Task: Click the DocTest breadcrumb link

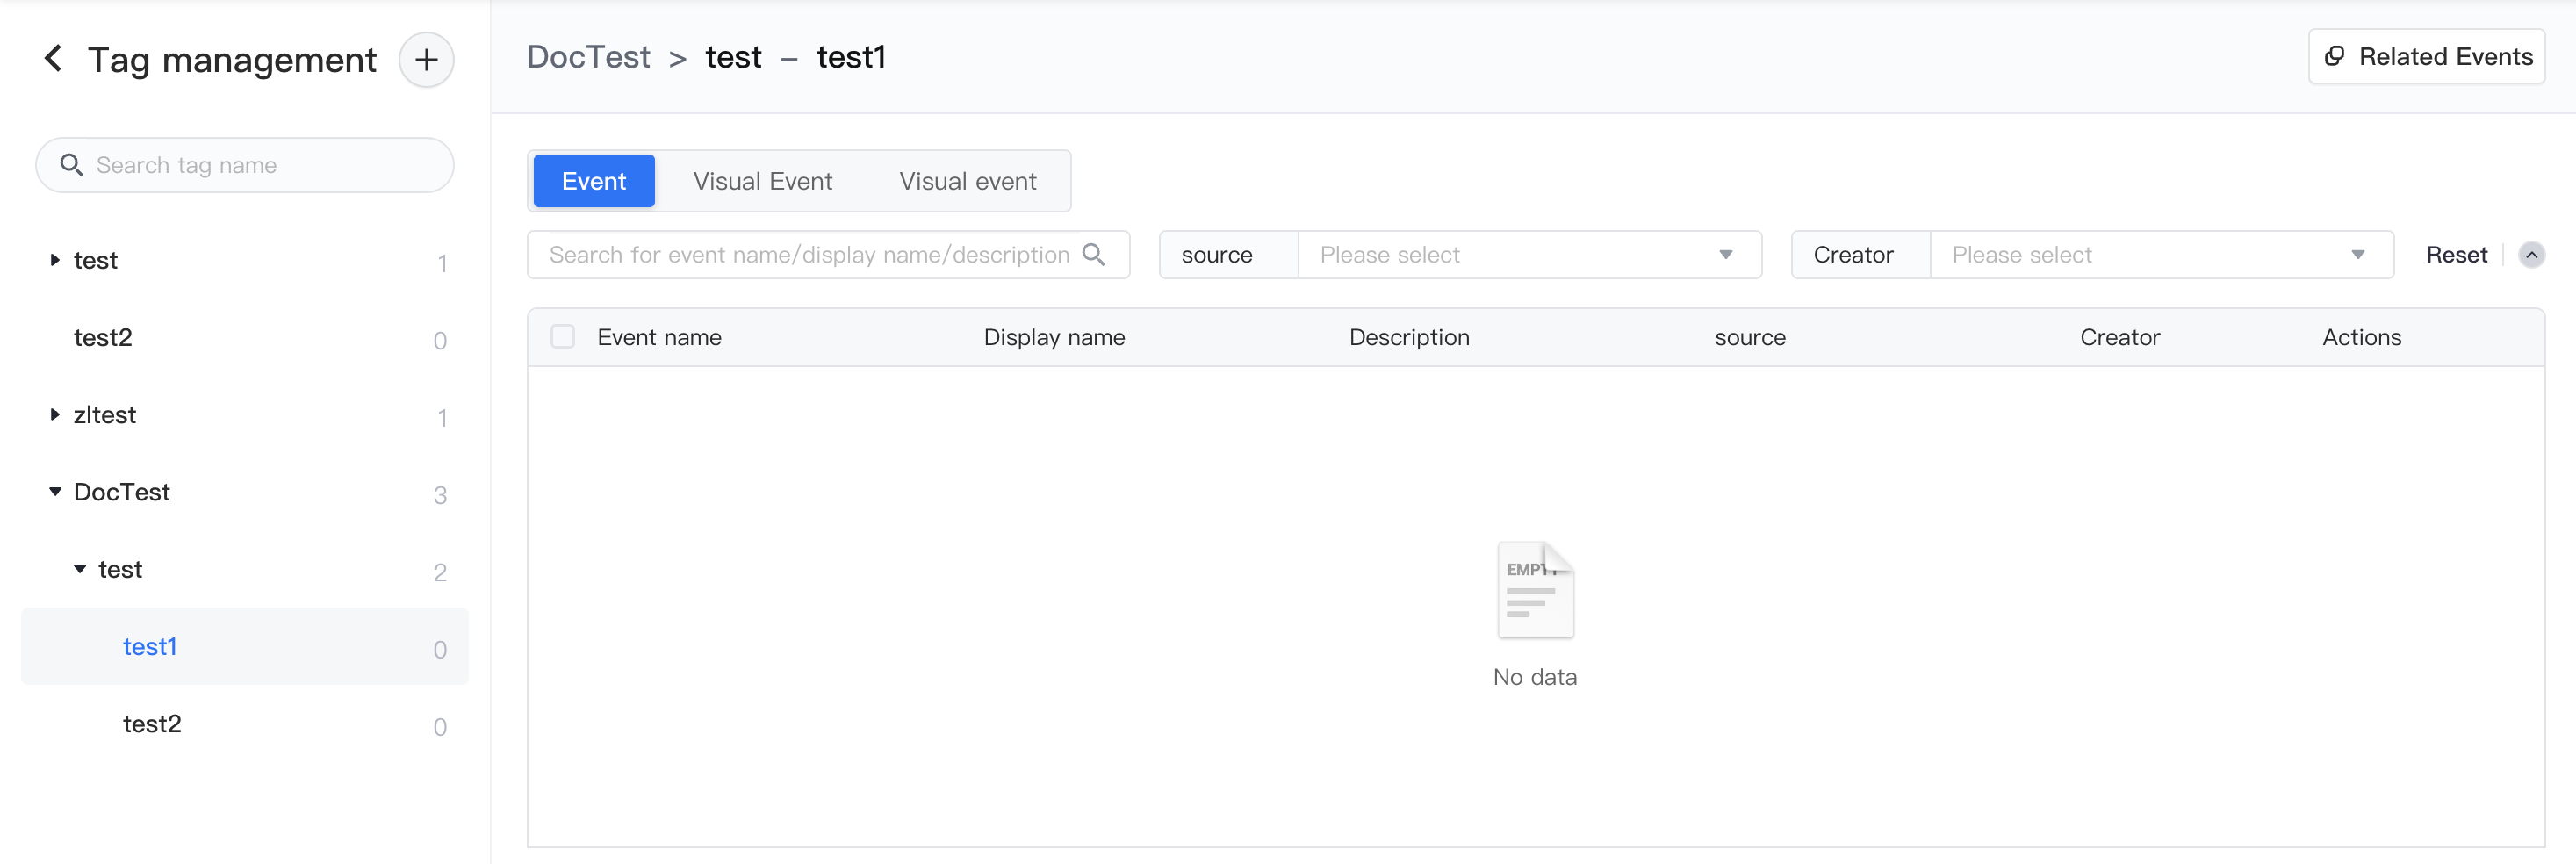Action: tap(589, 57)
